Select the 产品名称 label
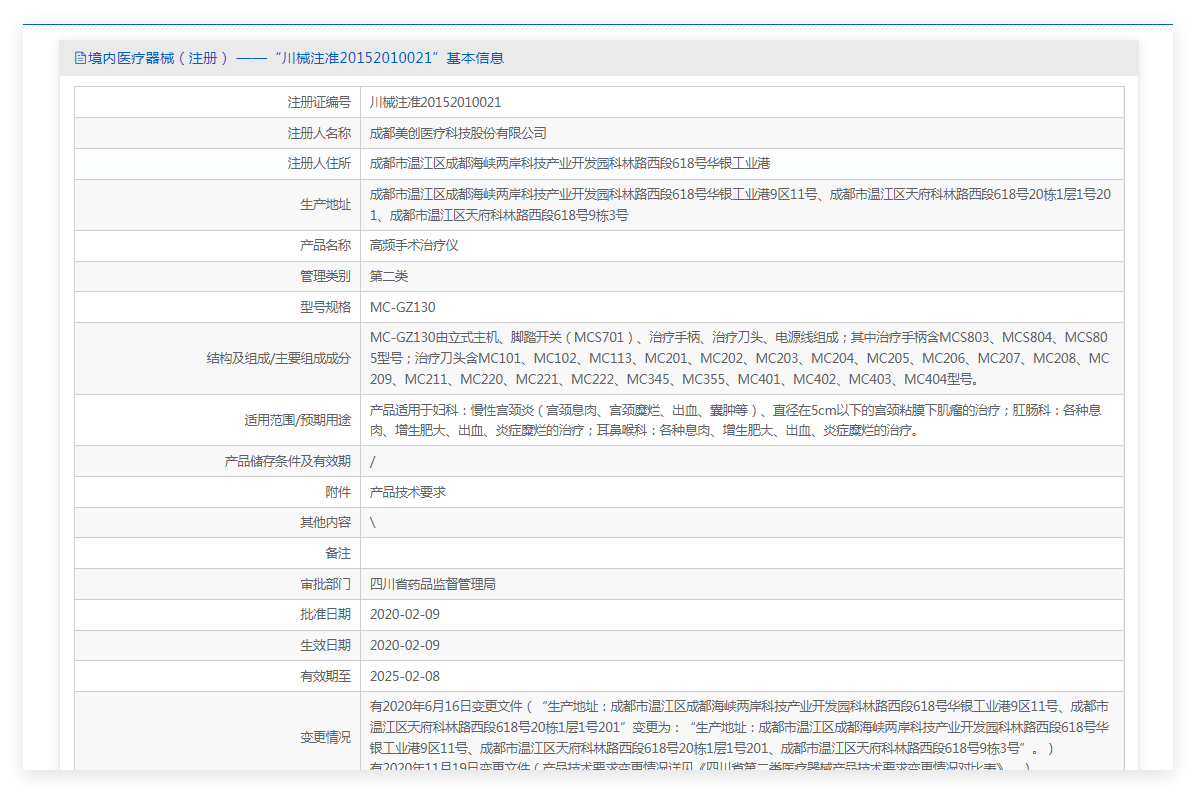1196x793 pixels. [x=326, y=246]
